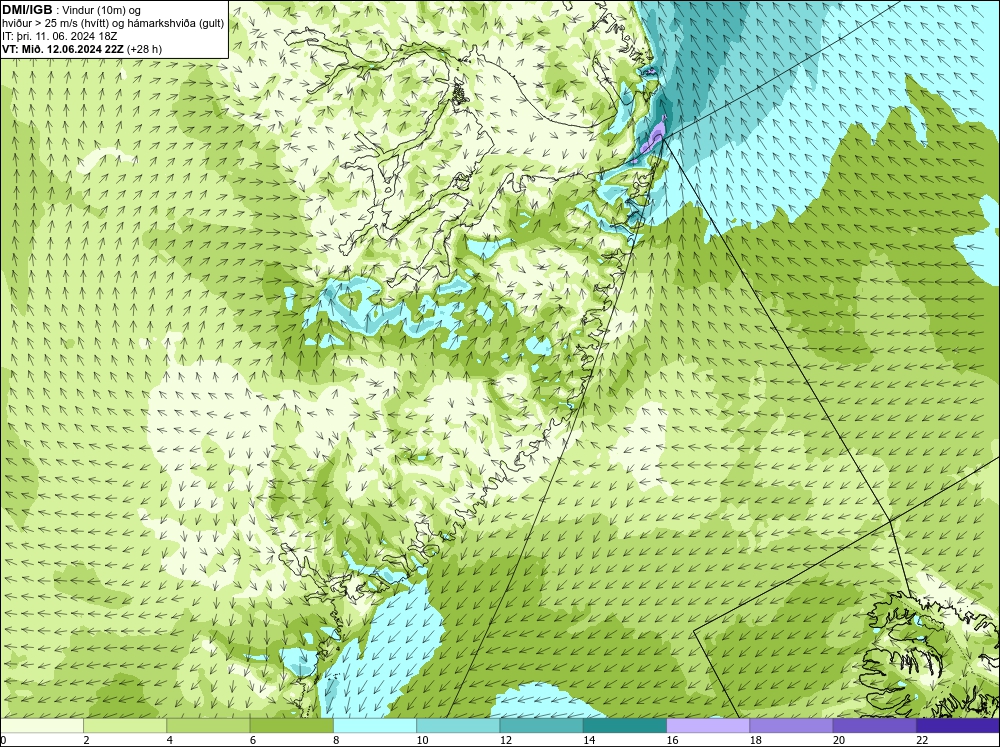Click the "Vindur (10m) og" text
1000x747 pixels.
(x=103, y=10)
